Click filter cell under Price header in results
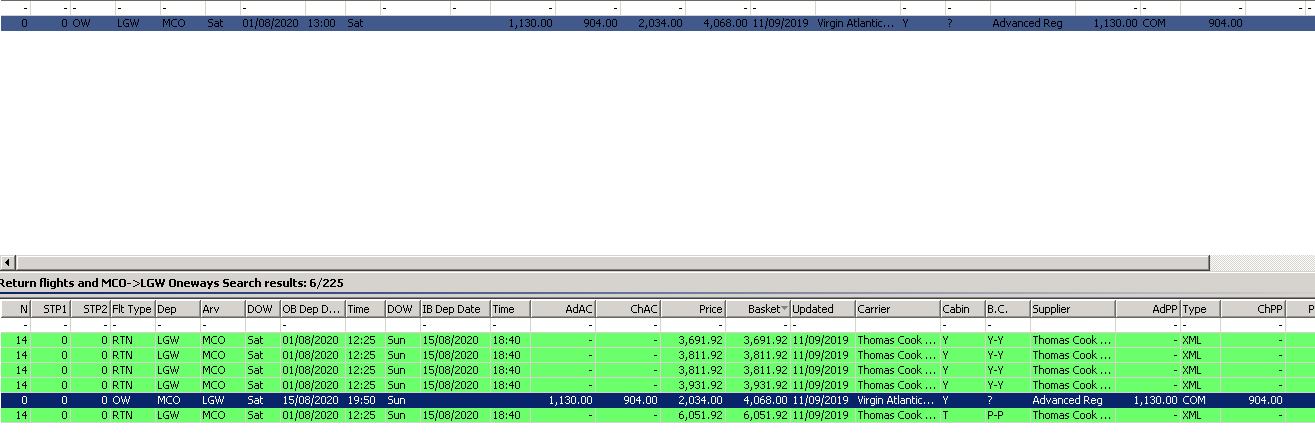Image resolution: width=1315 pixels, height=441 pixels. pos(694,325)
